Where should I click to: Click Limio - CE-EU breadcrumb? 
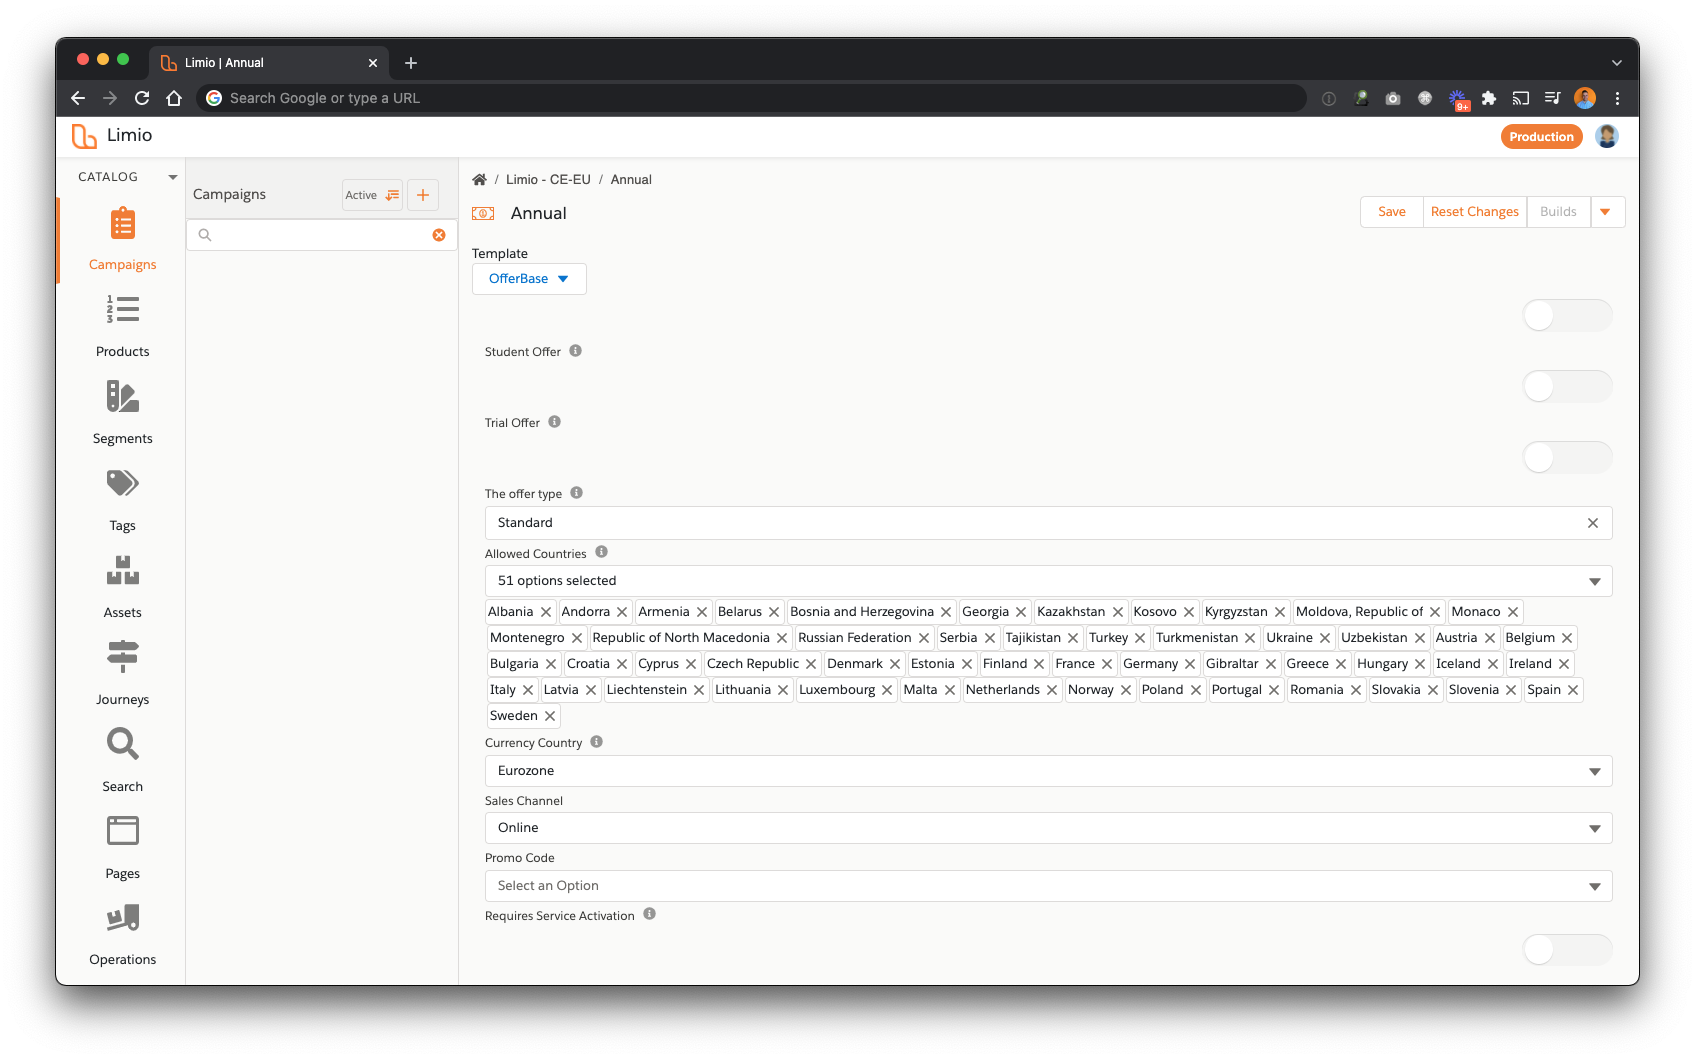click(x=548, y=180)
